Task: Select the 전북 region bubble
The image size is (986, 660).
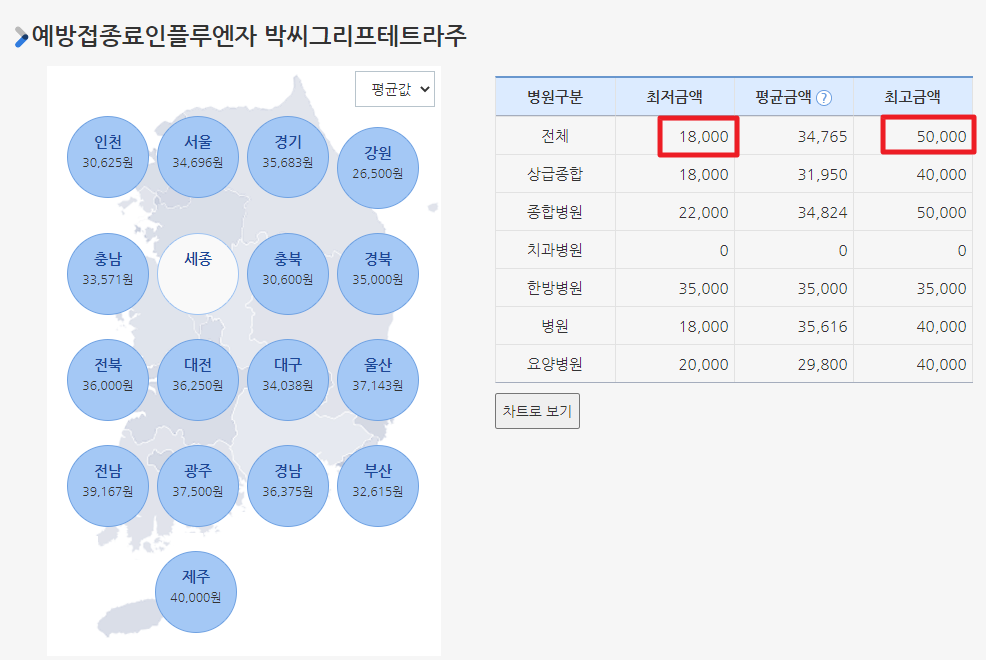Action: [x=108, y=380]
